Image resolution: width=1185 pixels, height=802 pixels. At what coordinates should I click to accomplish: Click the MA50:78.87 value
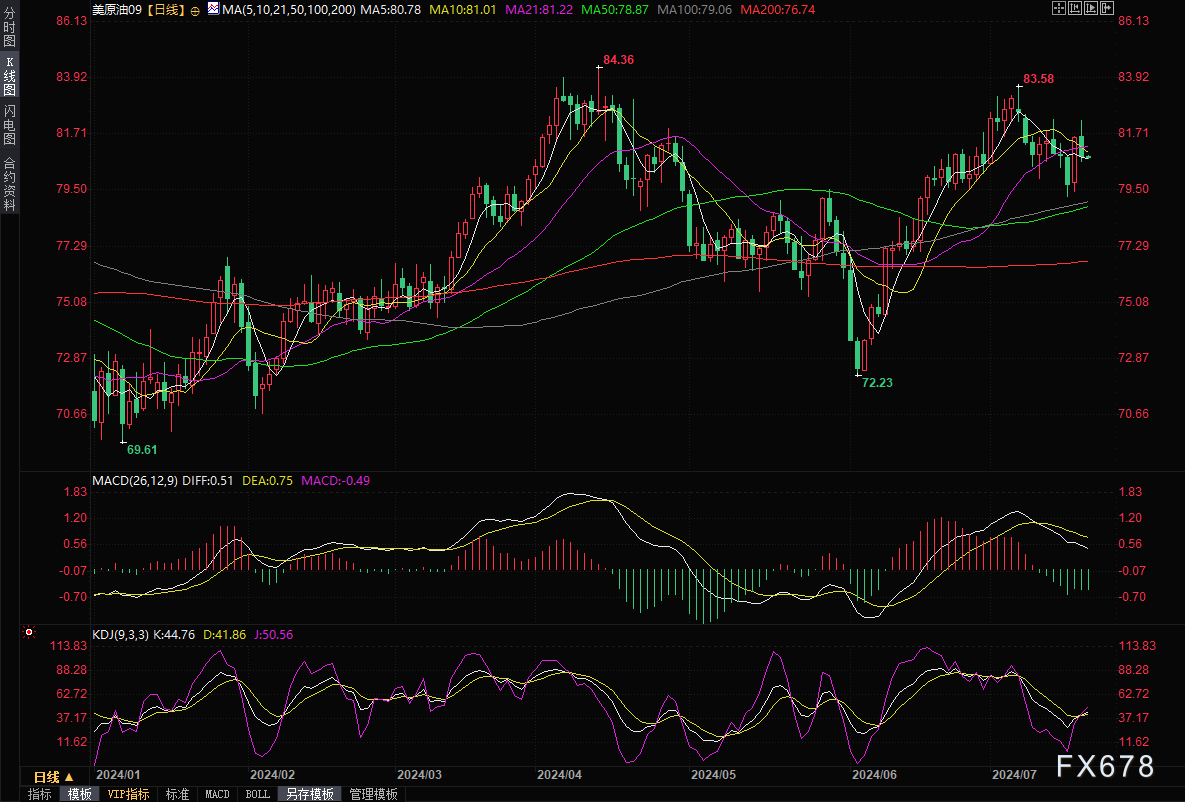[614, 10]
